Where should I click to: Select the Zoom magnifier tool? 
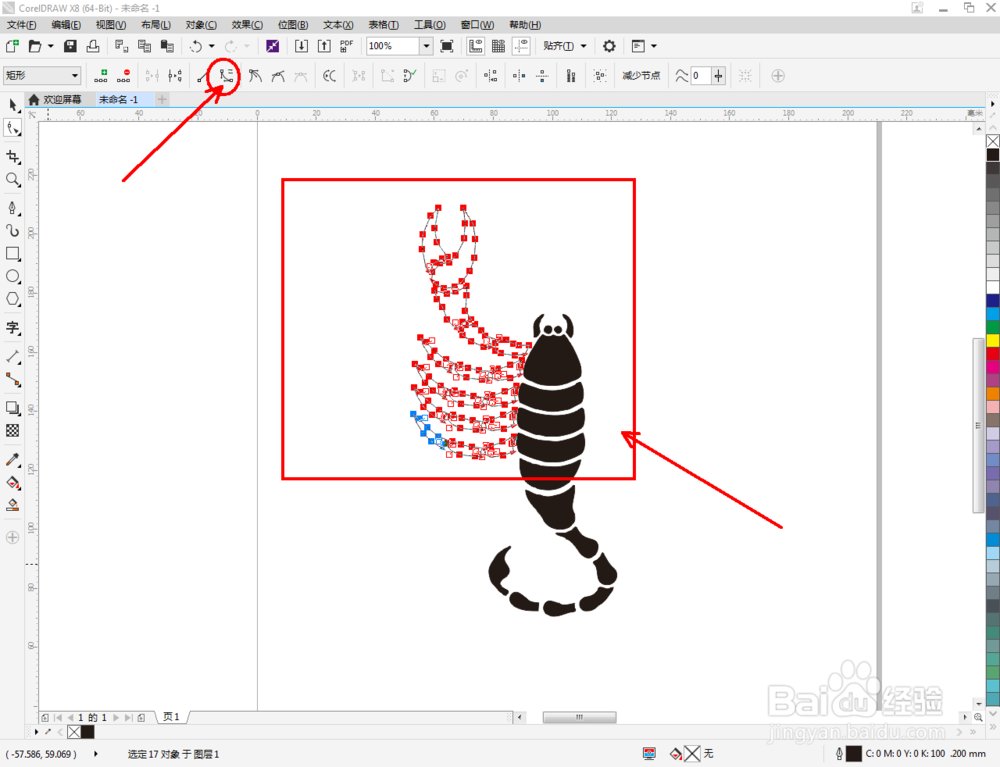point(13,179)
